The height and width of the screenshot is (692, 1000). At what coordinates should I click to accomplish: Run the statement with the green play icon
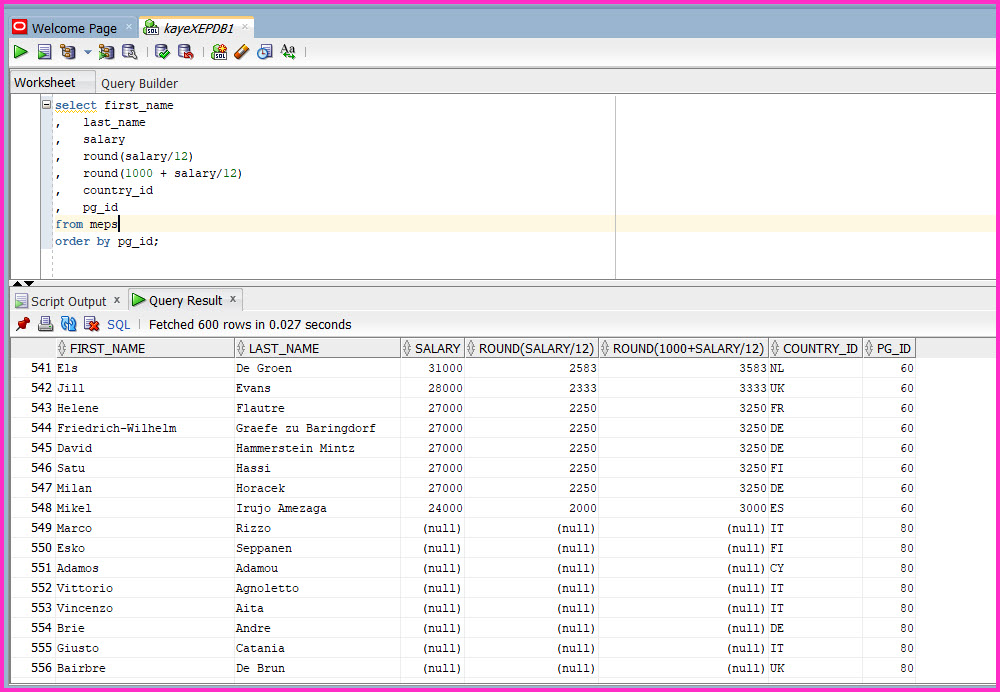(21, 52)
